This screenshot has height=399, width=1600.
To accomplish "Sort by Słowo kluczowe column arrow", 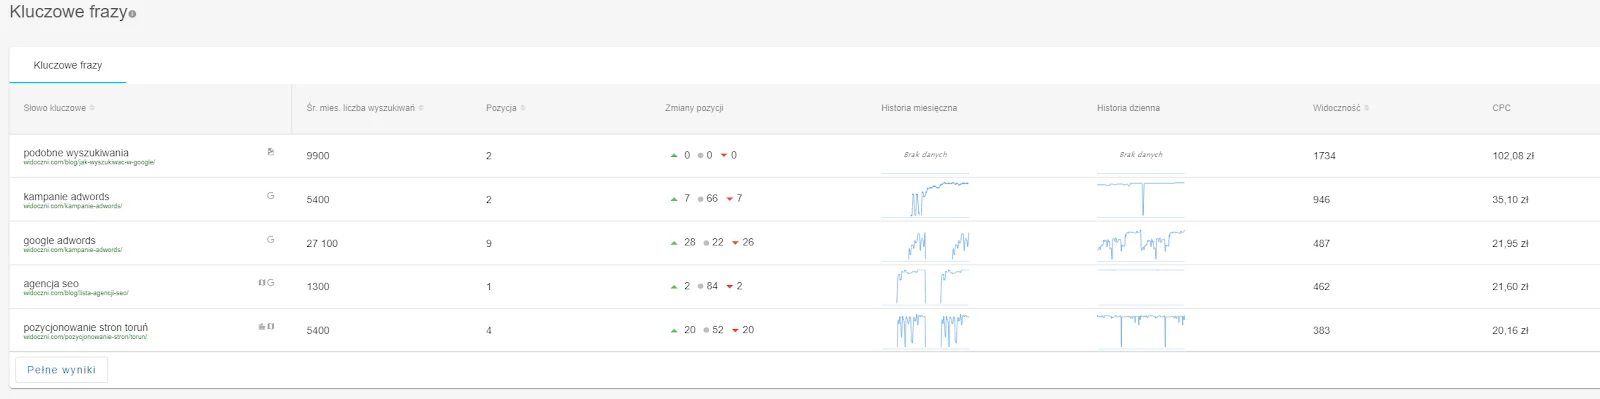I will (92, 108).
